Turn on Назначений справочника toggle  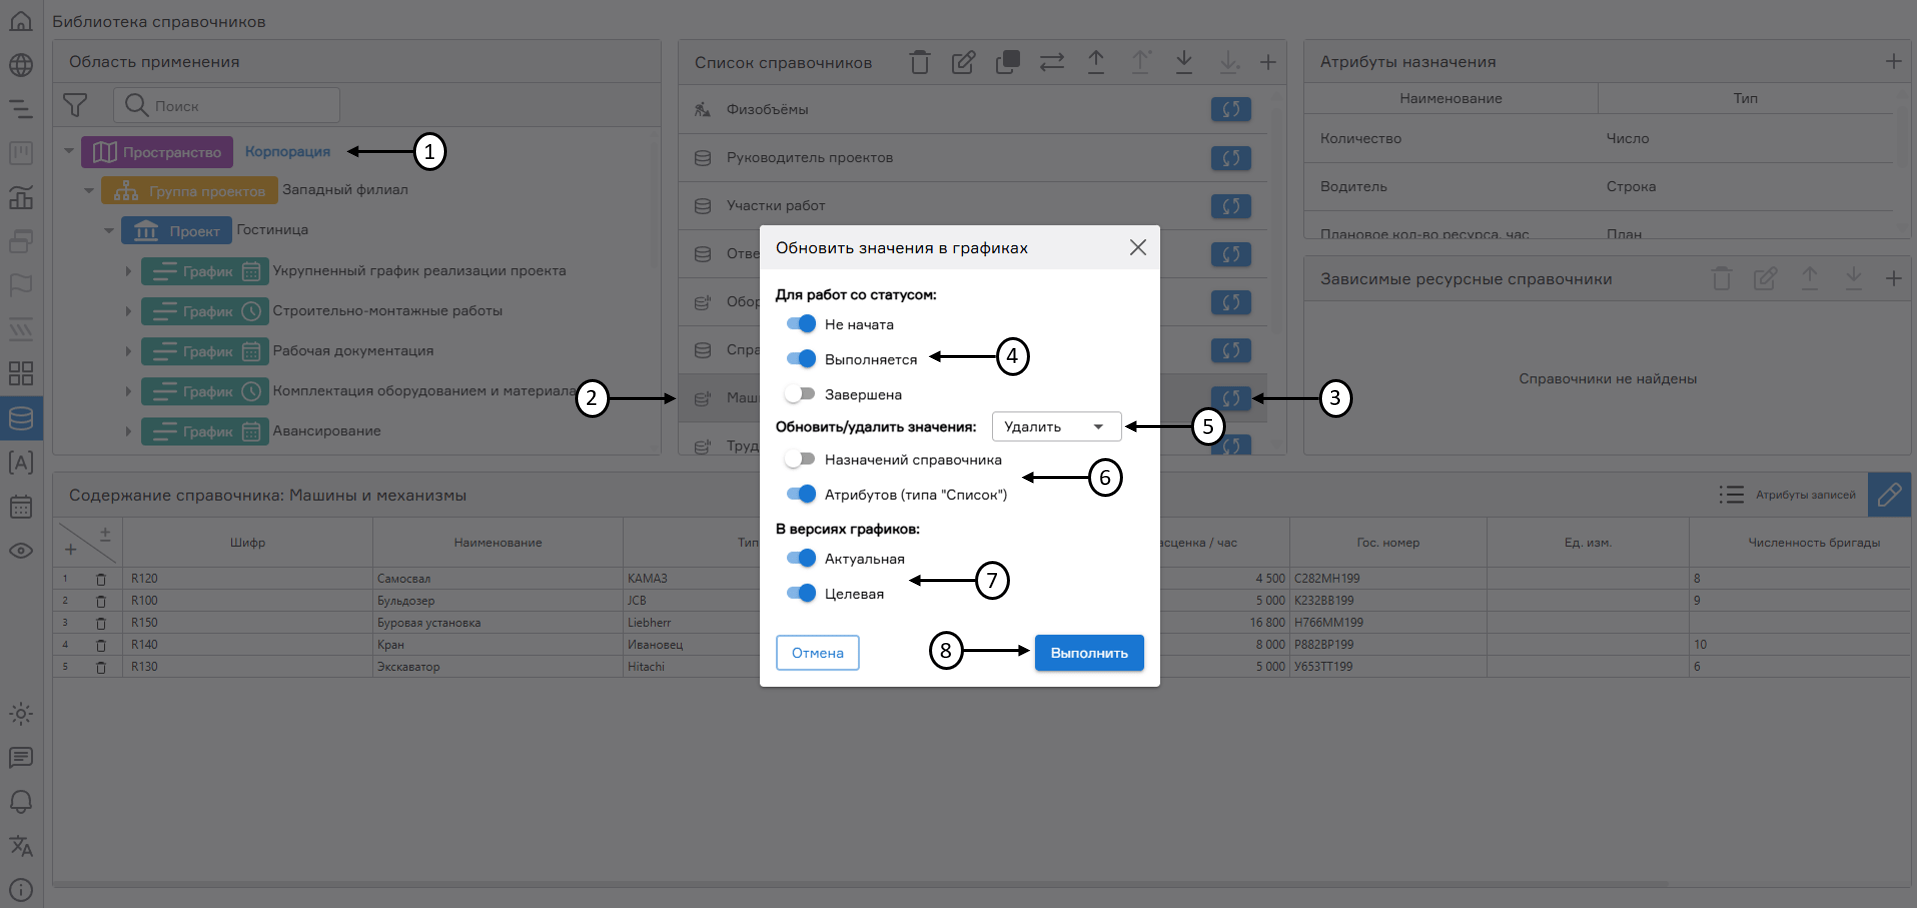tap(801, 459)
